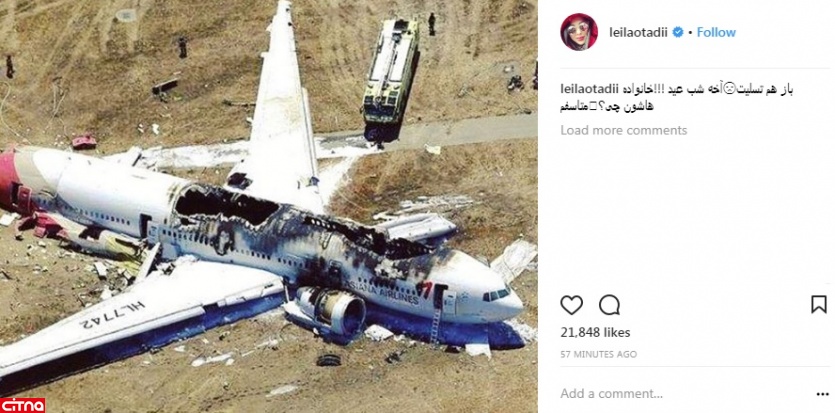Image resolution: width=835 pixels, height=413 pixels.
Task: Like the post with the heart icon
Action: [571, 305]
